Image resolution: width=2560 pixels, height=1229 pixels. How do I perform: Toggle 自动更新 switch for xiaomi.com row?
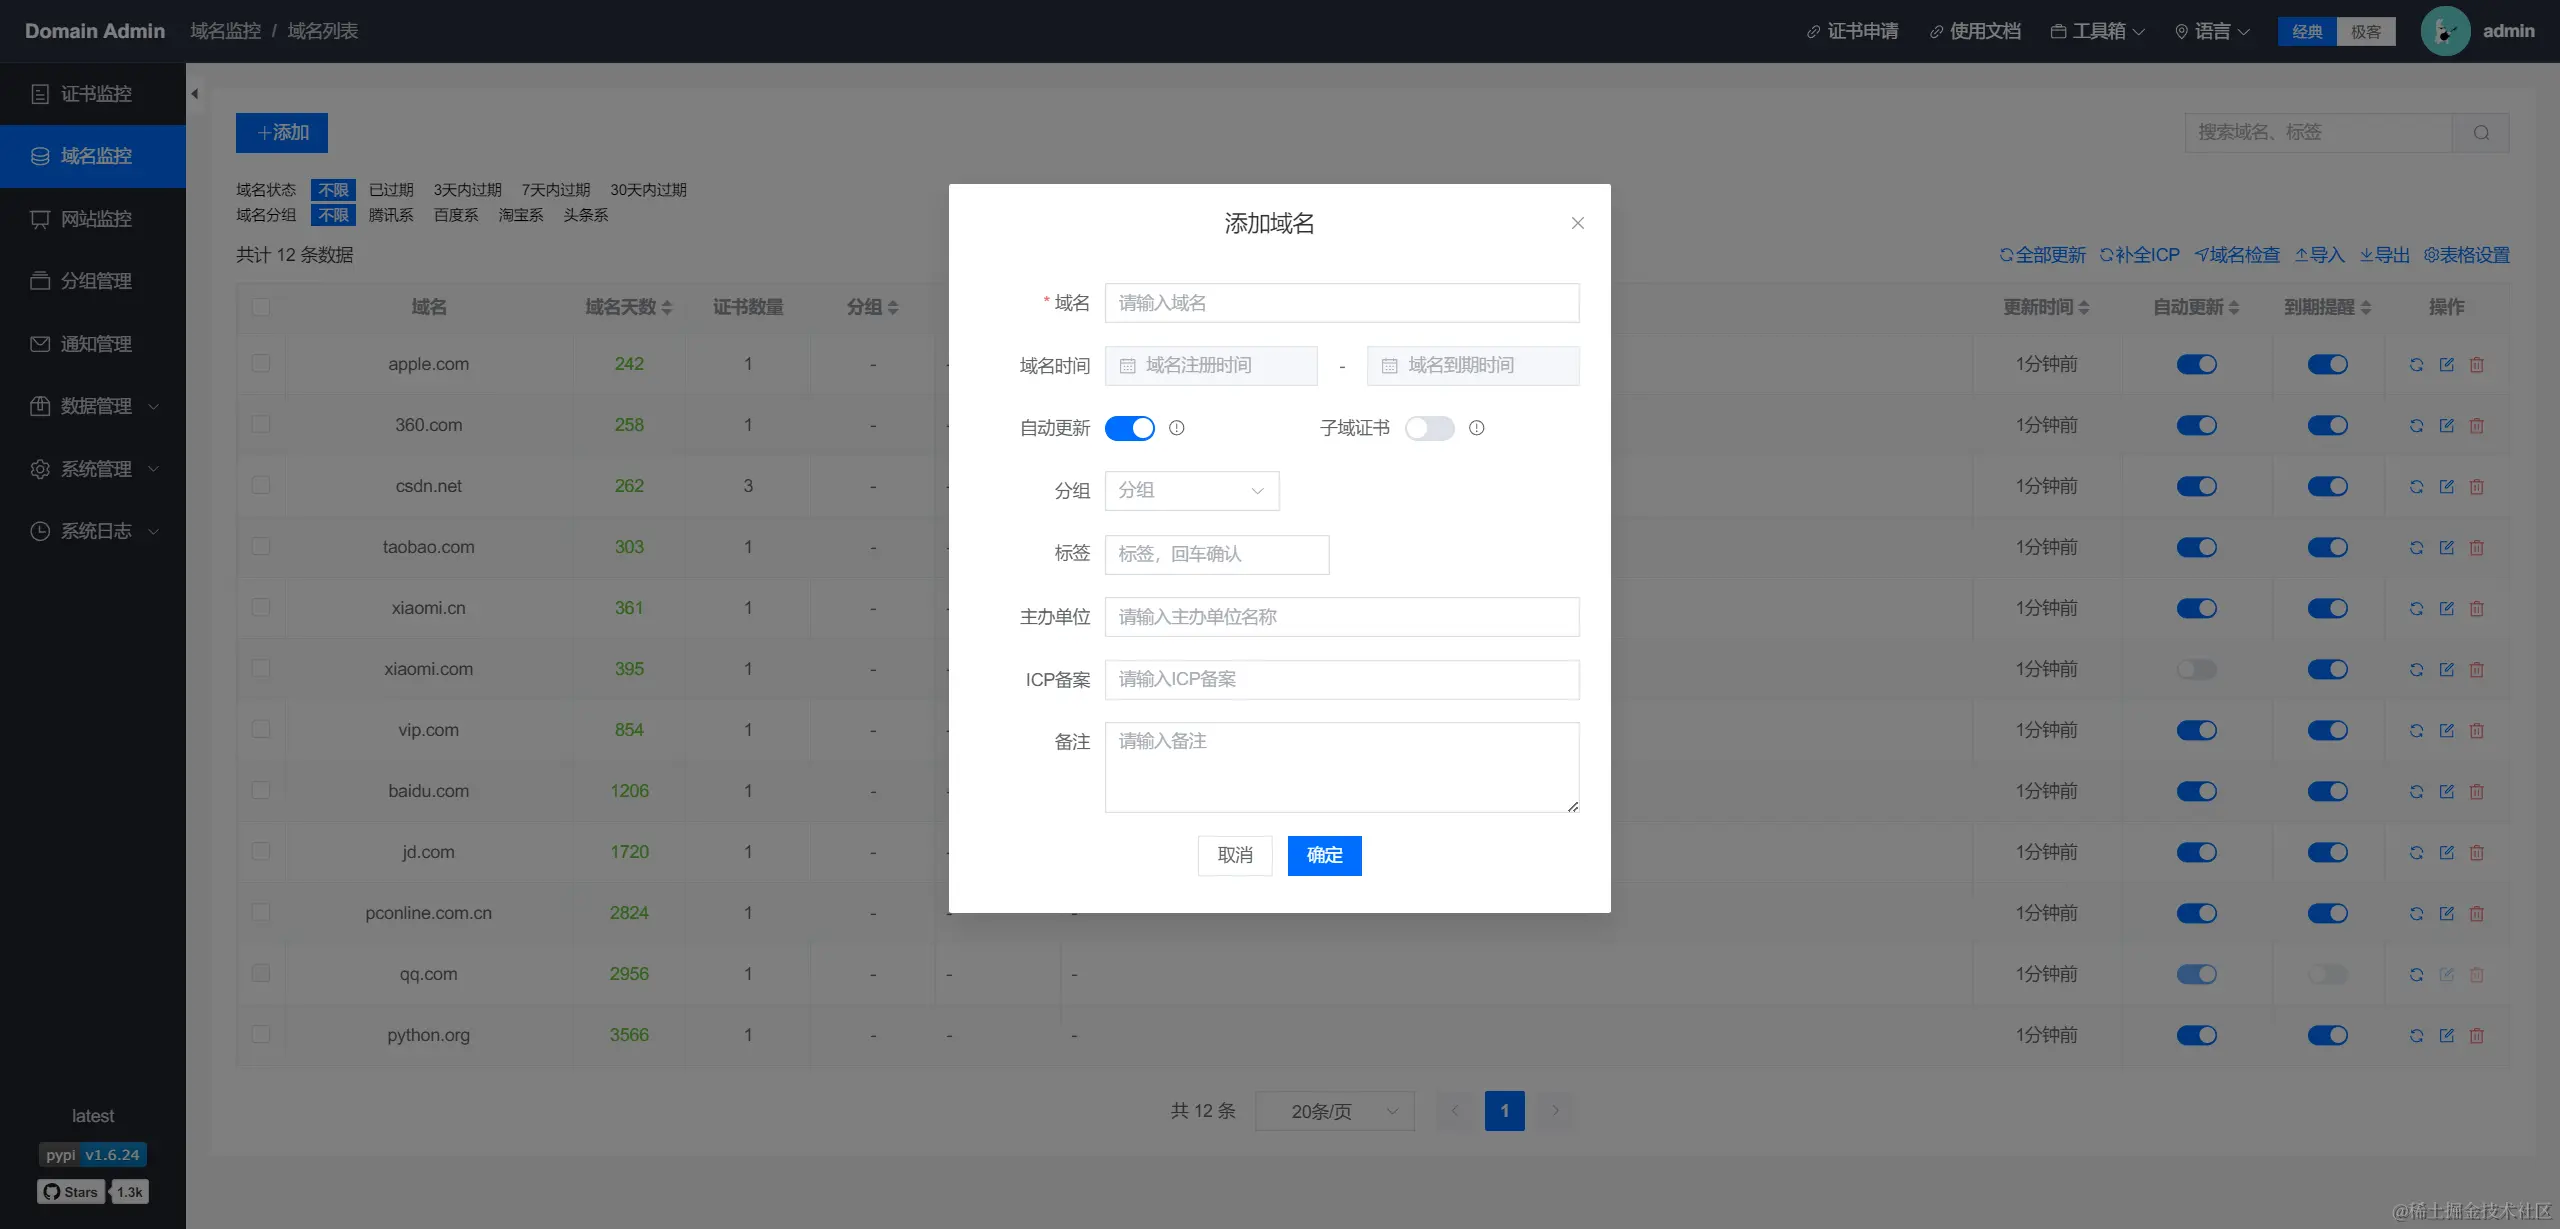click(x=2196, y=670)
